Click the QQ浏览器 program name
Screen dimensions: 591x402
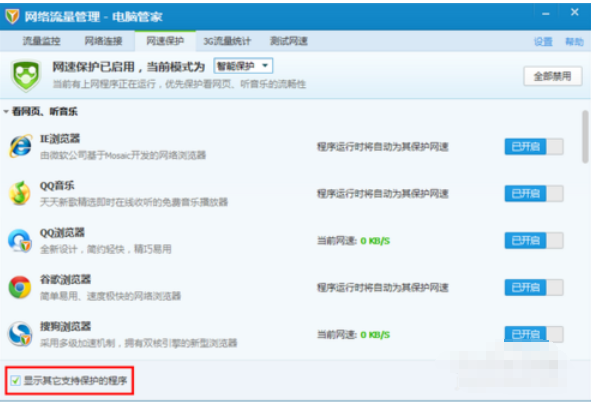pos(62,232)
